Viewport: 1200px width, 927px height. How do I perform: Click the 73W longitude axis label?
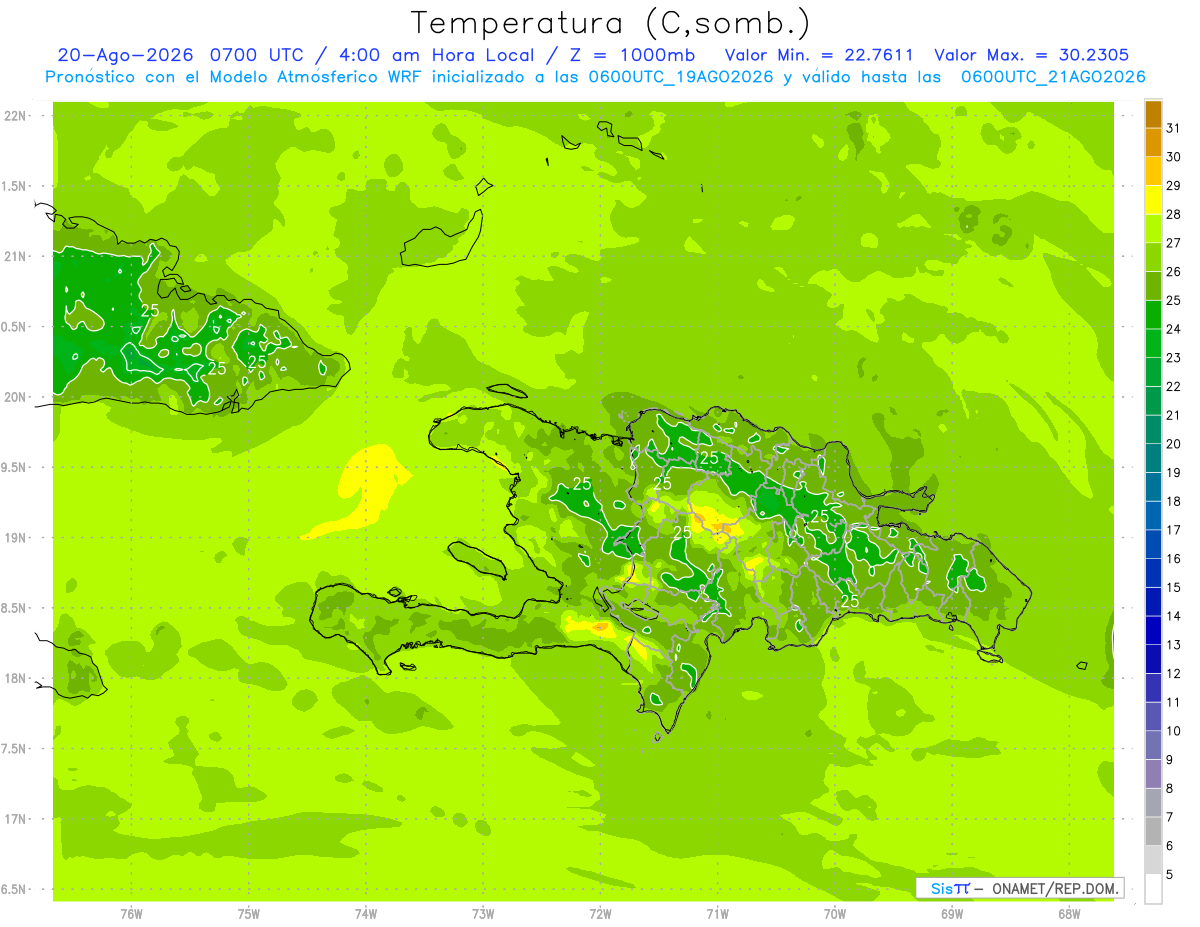pyautogui.click(x=483, y=914)
